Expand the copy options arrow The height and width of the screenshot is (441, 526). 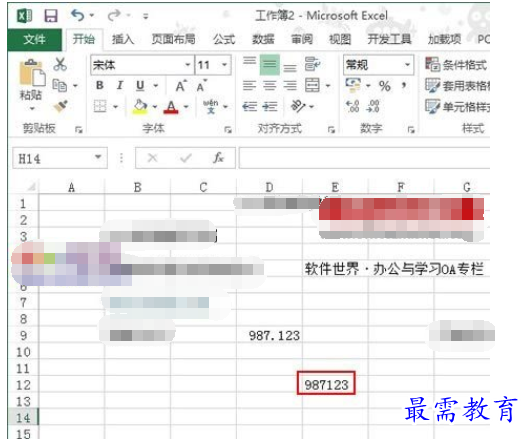pyautogui.click(x=75, y=86)
